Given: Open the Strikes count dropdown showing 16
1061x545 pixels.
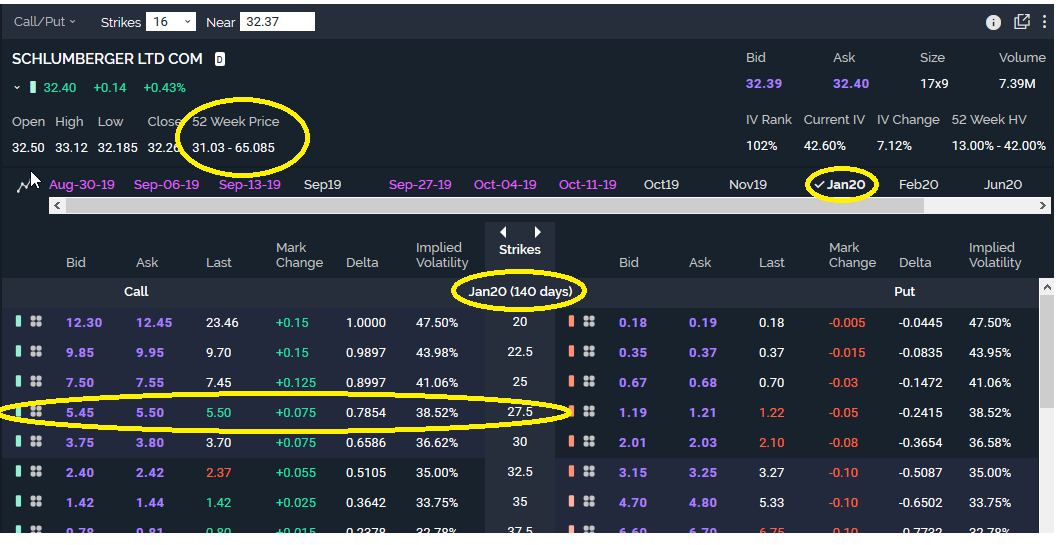Looking at the screenshot, I should coord(171,22).
